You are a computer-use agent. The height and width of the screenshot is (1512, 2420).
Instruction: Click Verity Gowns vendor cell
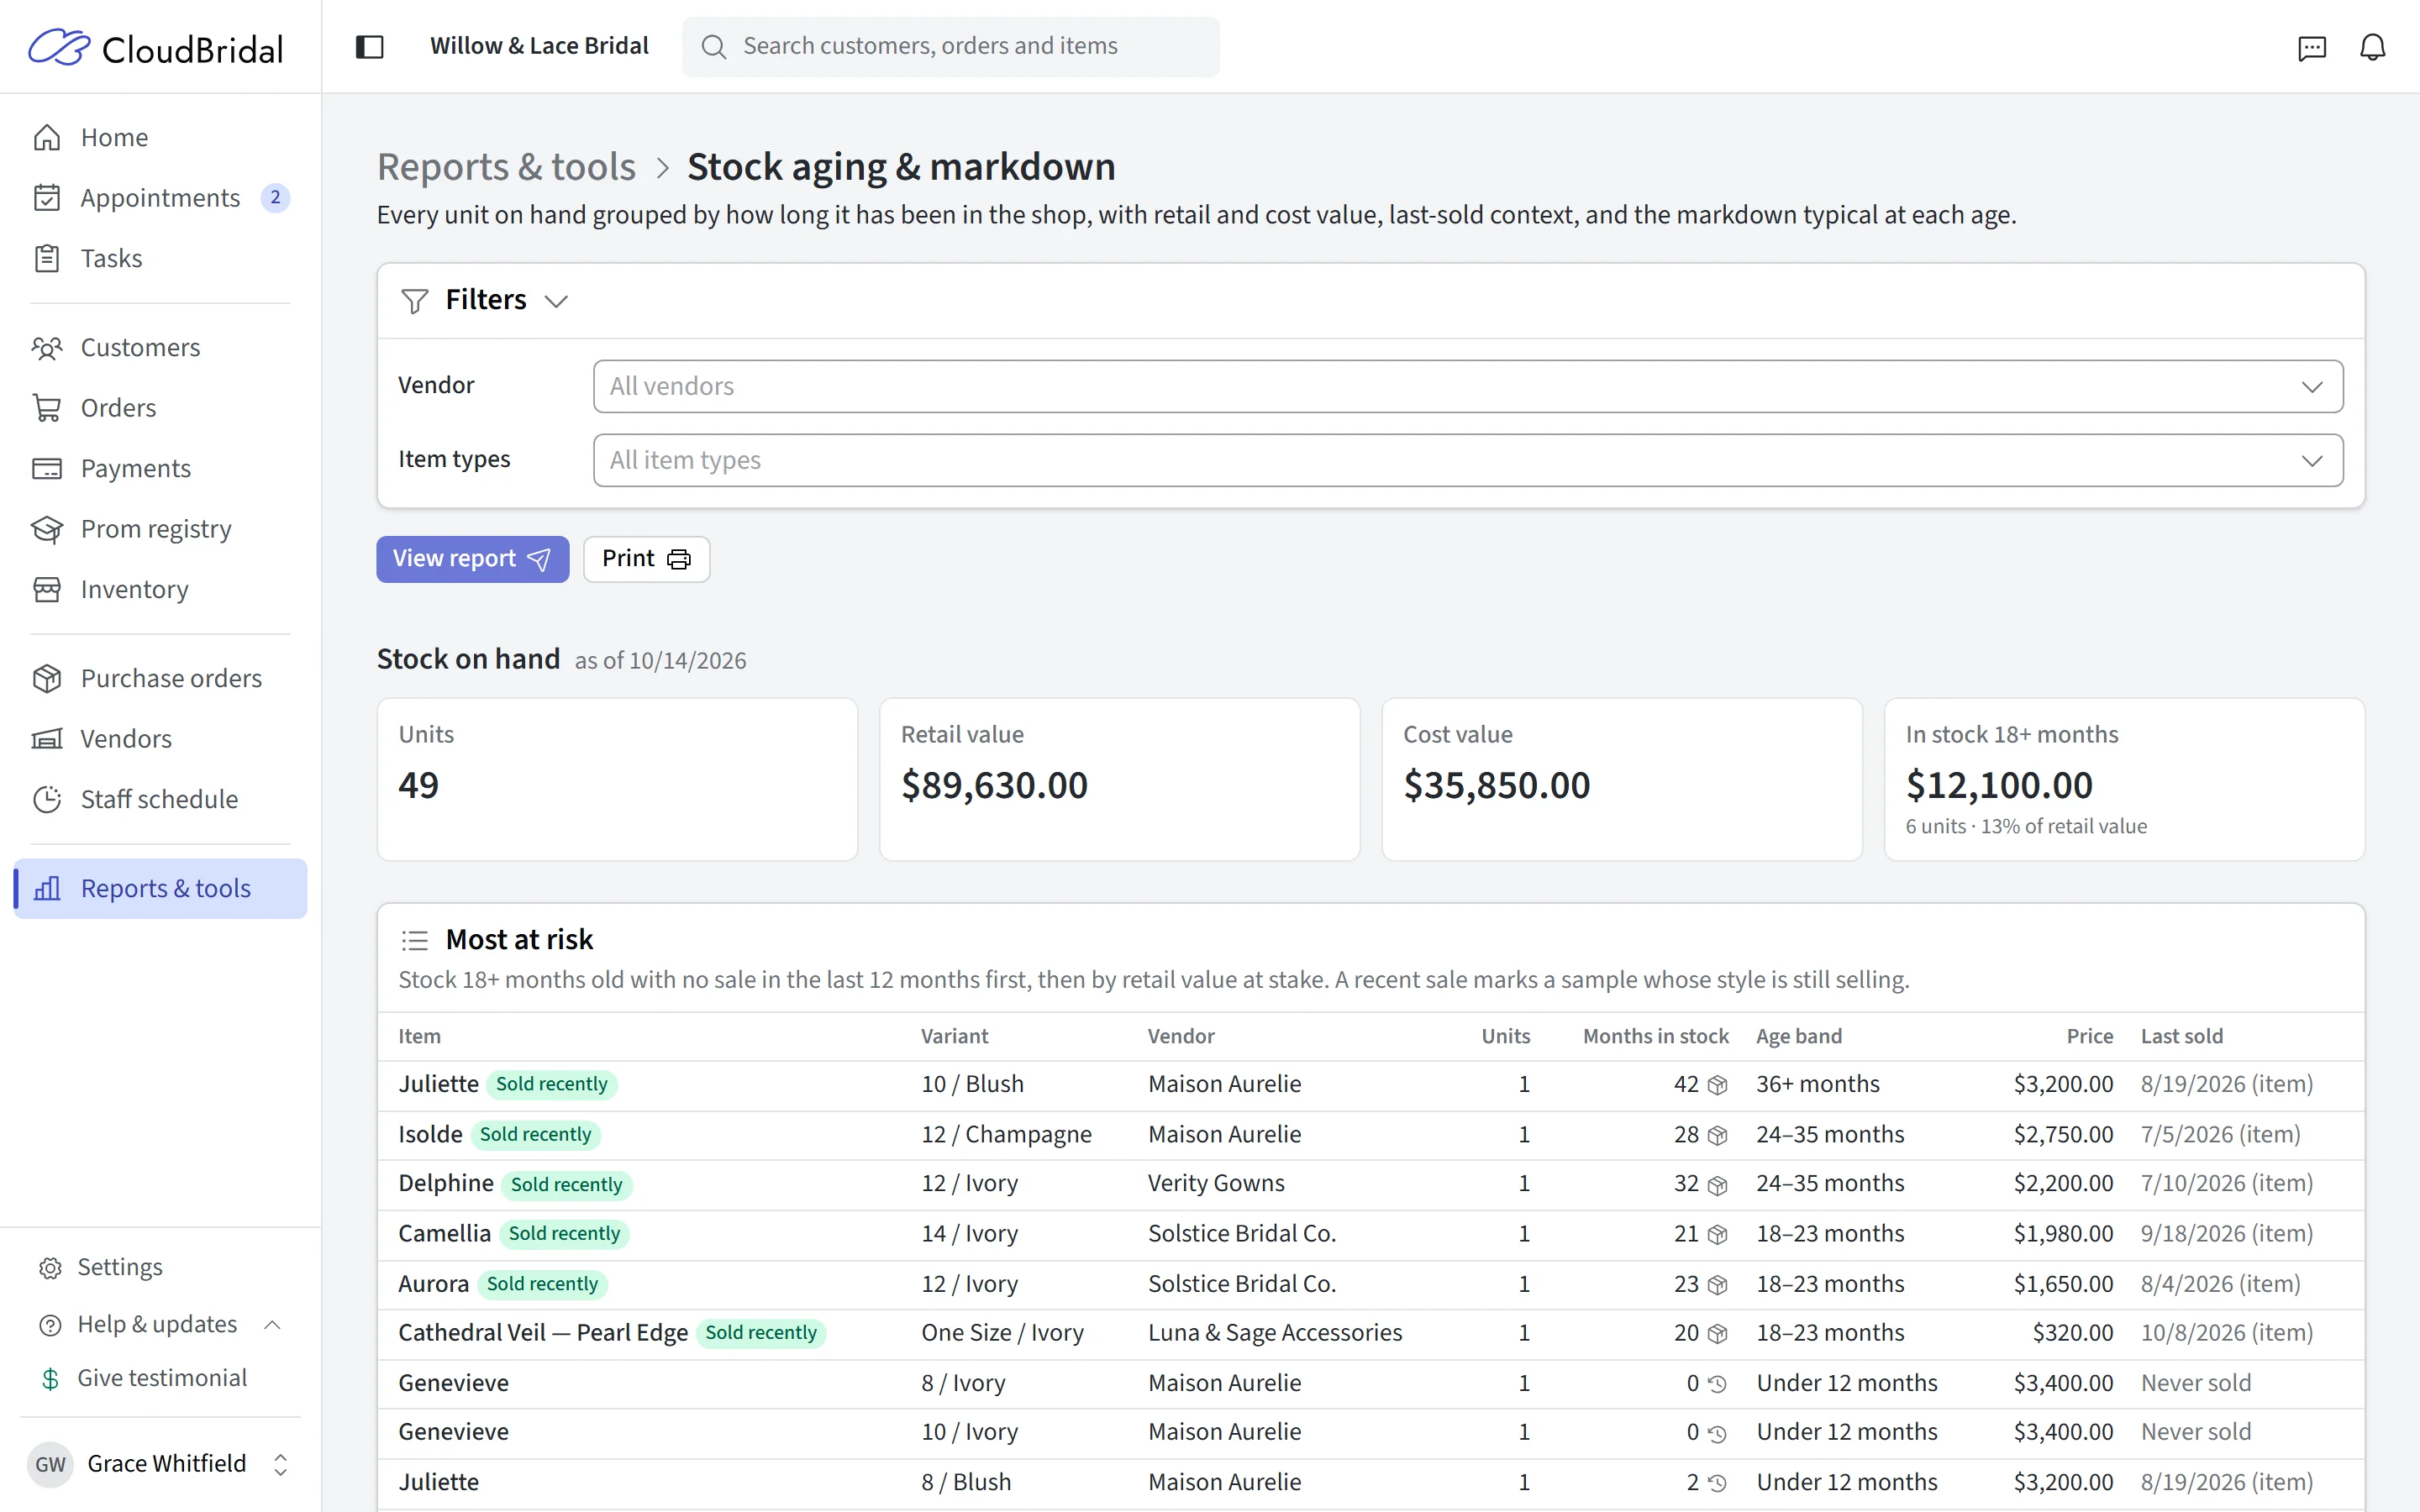click(x=1216, y=1183)
